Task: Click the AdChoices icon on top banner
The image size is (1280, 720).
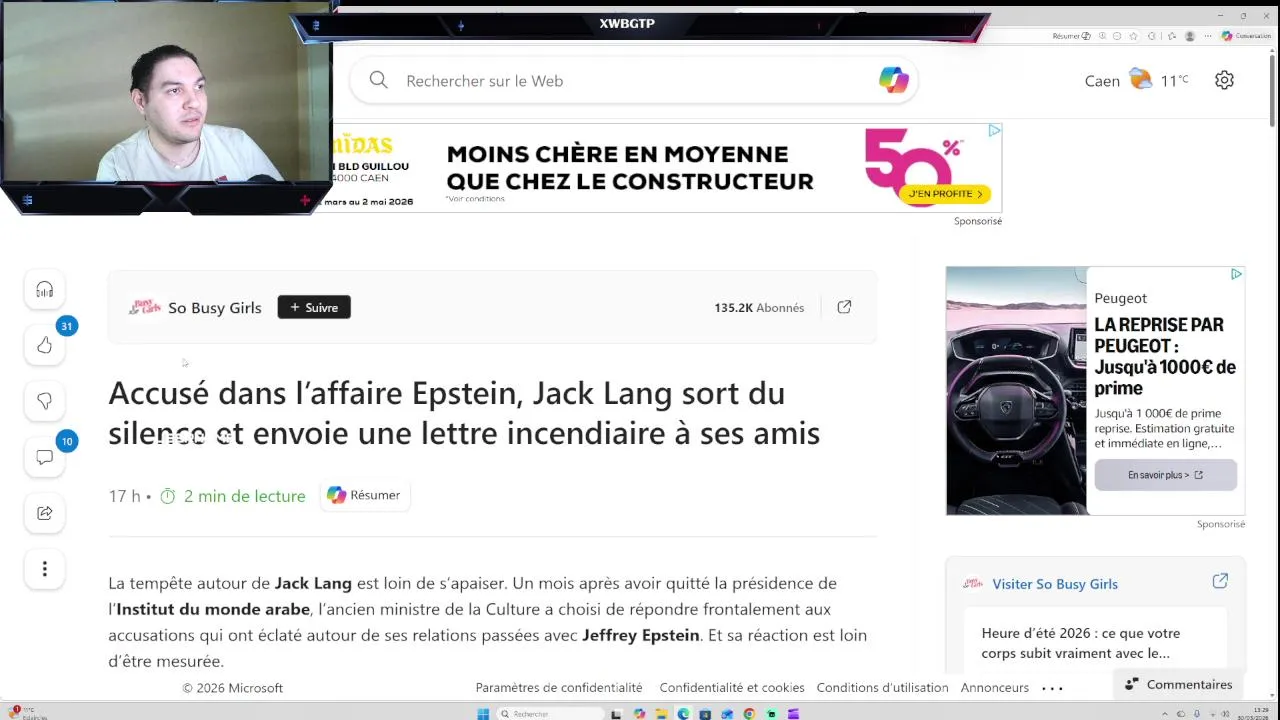Action: point(994,131)
